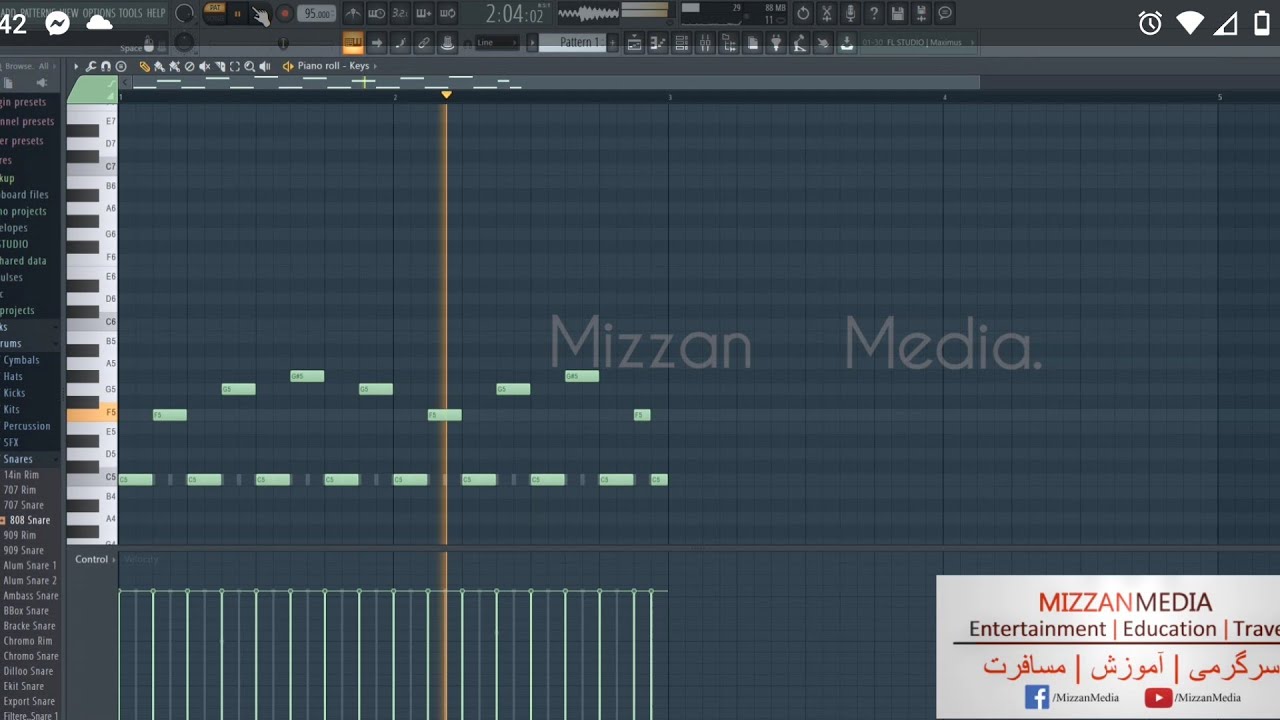The image size is (1280, 720).
Task: Click the download tray icon
Action: 847,42
